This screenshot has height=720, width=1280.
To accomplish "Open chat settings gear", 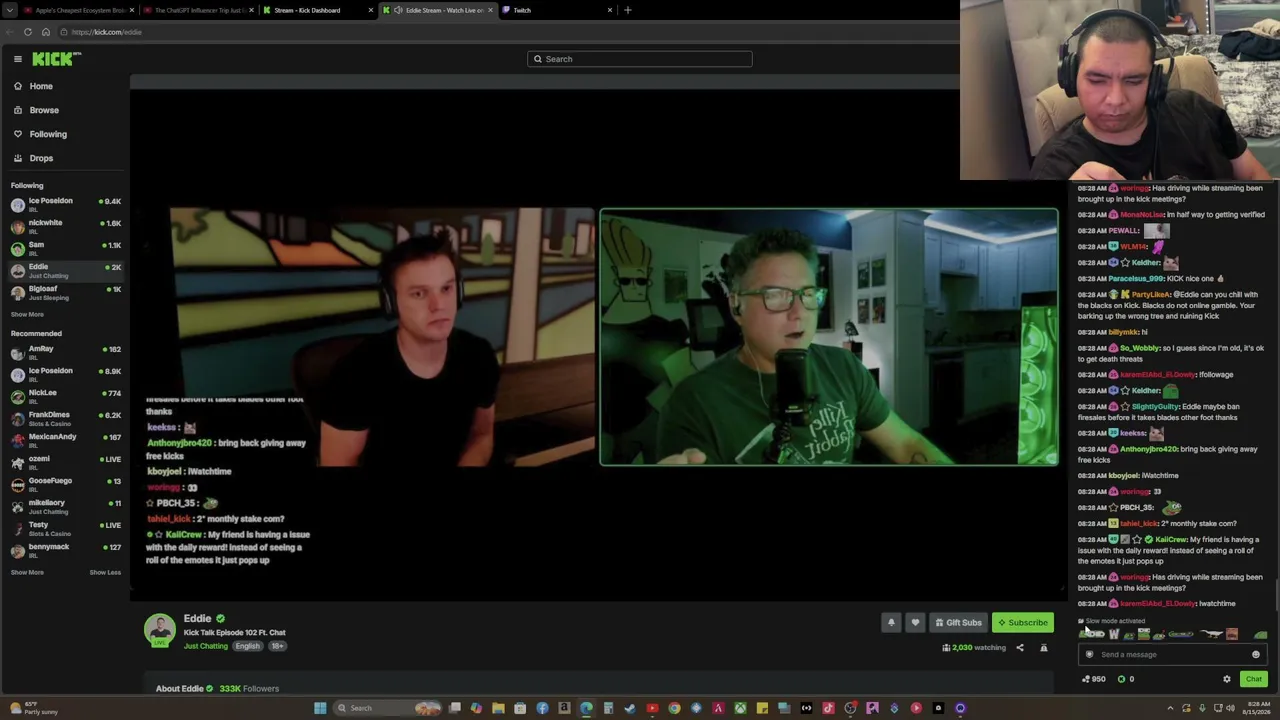I will (1227, 679).
